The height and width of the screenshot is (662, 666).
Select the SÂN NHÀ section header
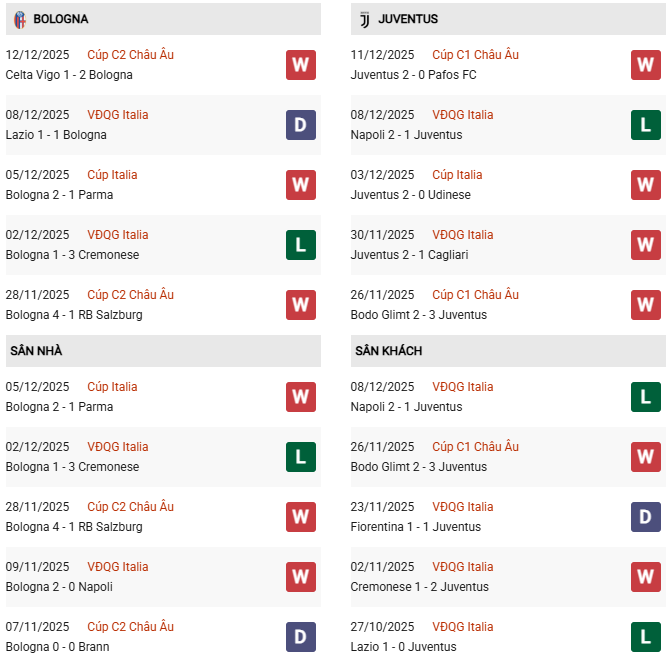point(36,351)
